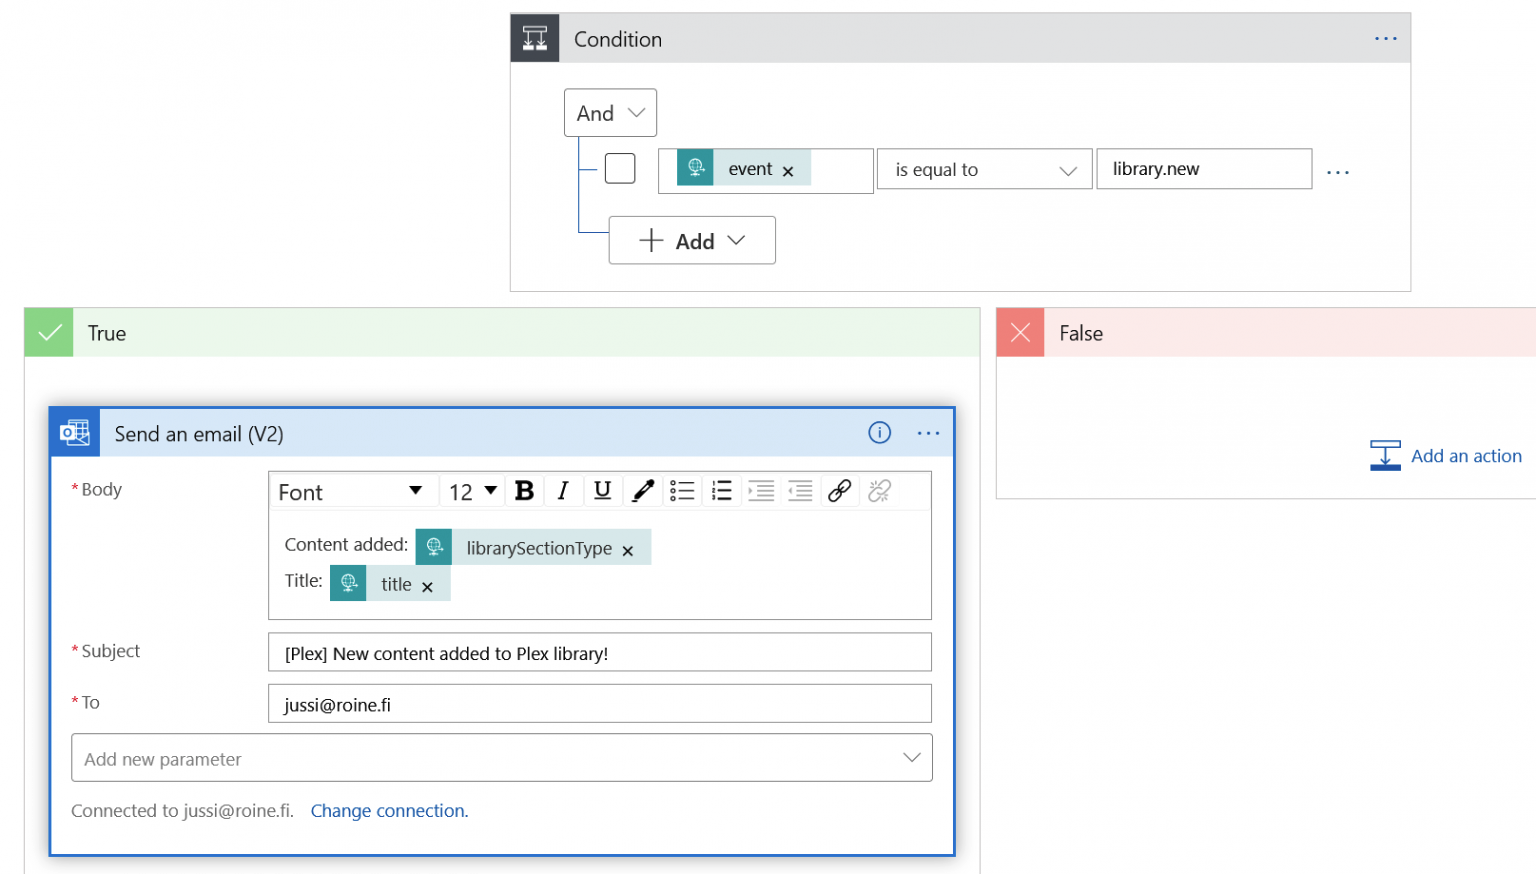Click the Change connection link
Screen dimensions: 1536x874
click(x=389, y=811)
